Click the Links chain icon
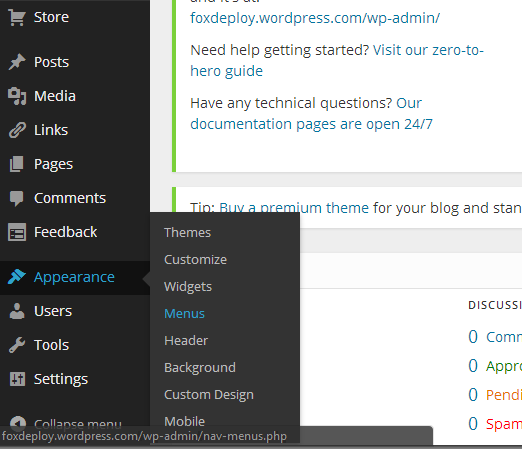 click(x=17, y=130)
